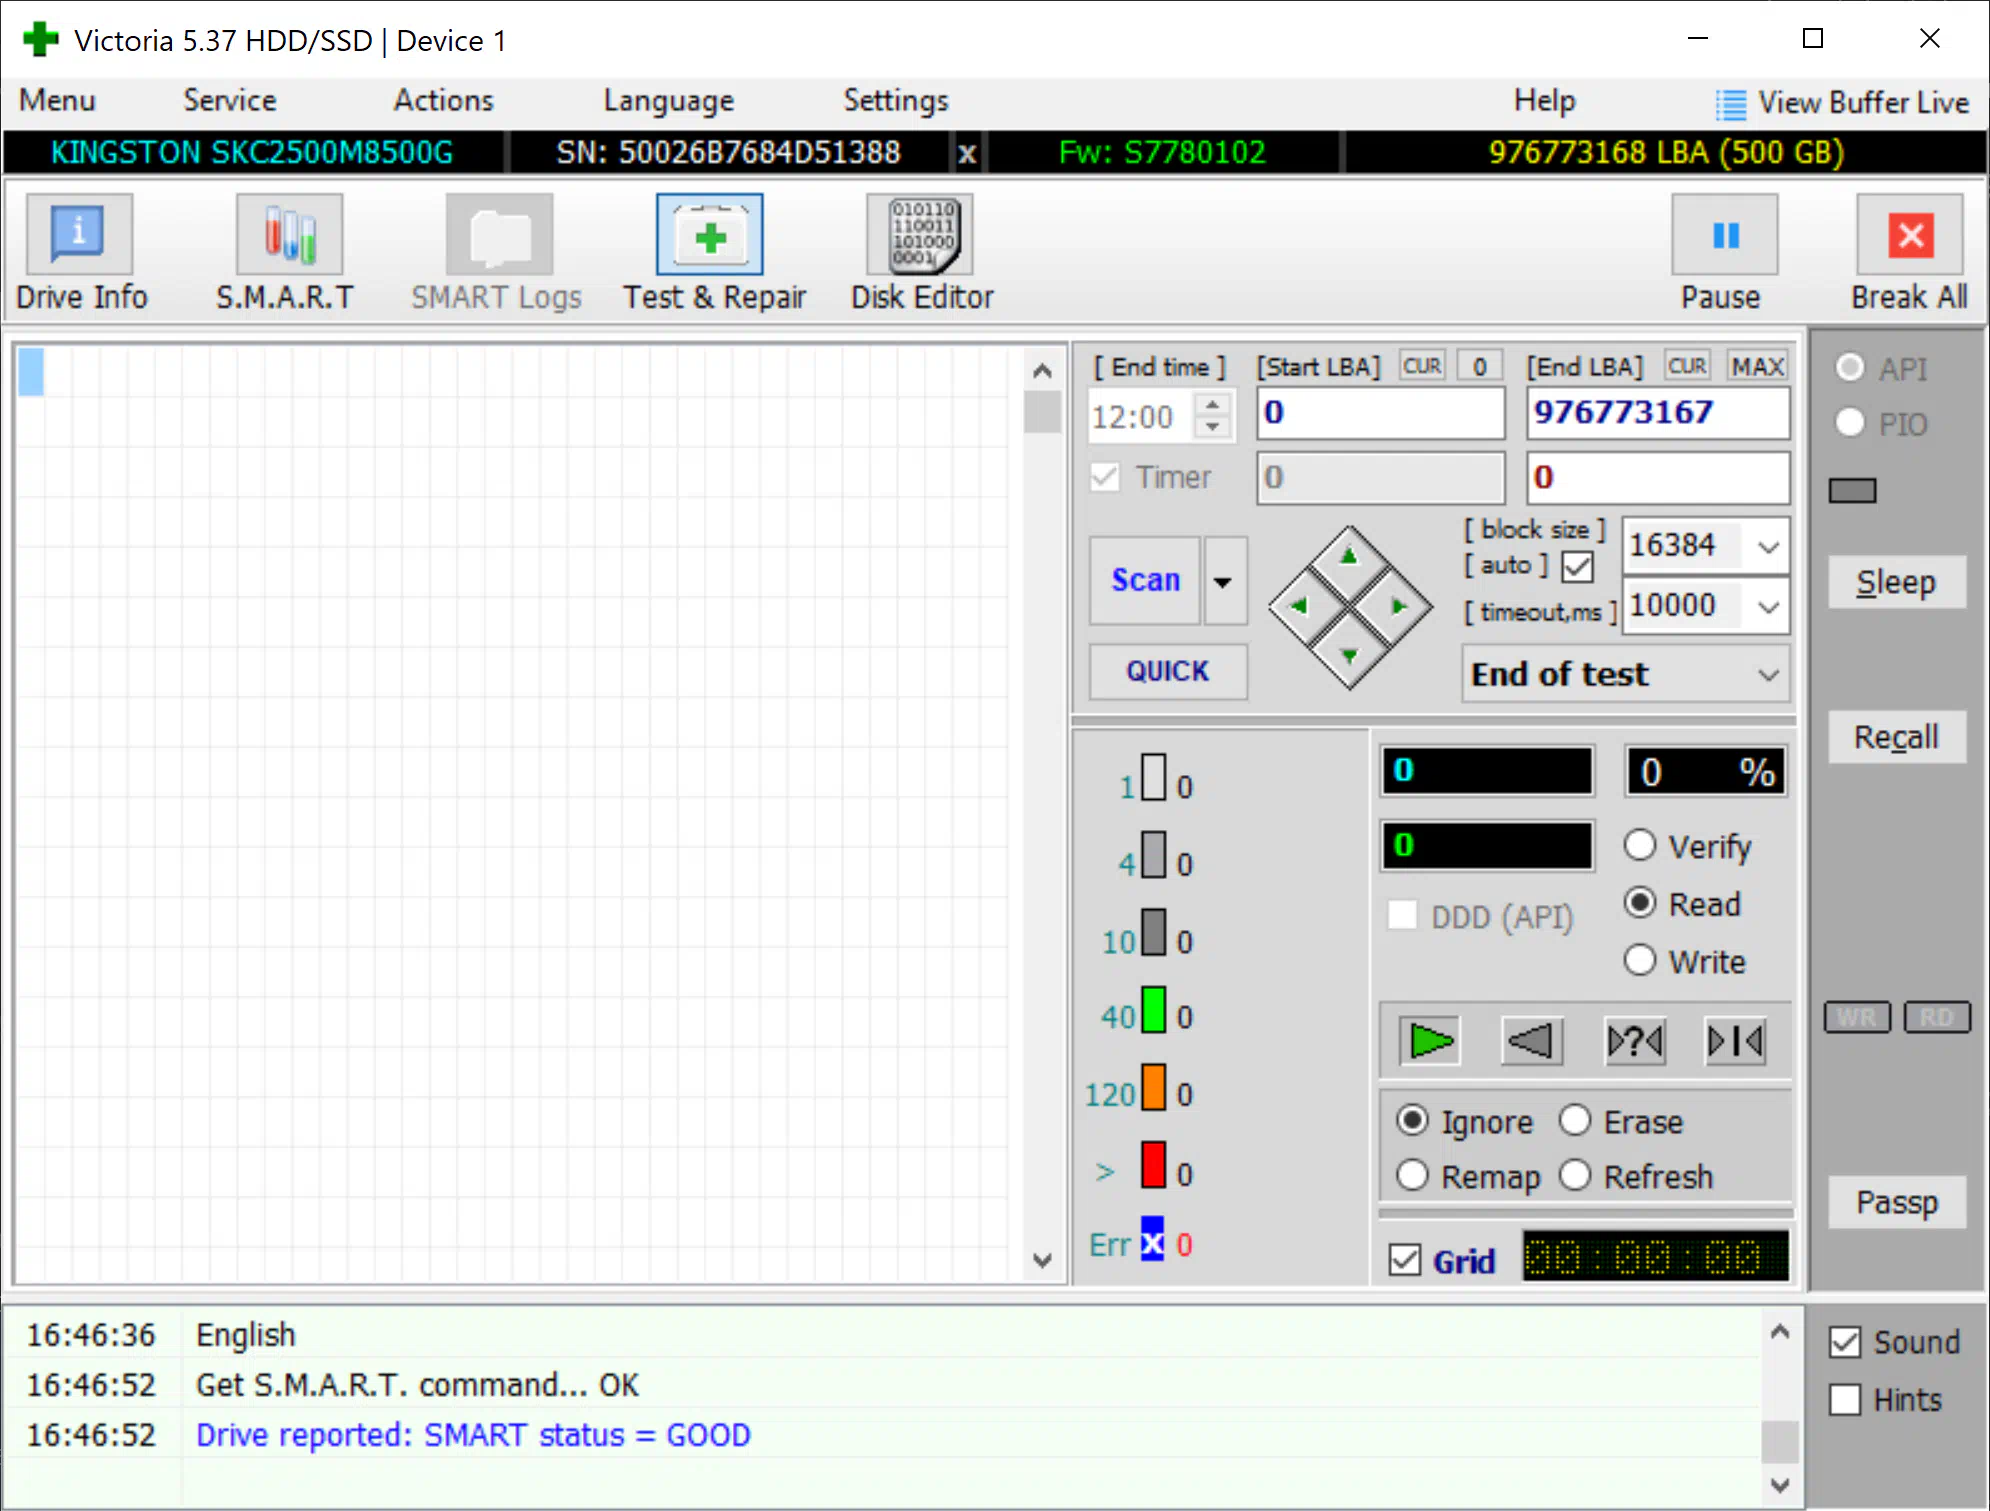
Task: Open the Menu menu
Action: point(57,101)
